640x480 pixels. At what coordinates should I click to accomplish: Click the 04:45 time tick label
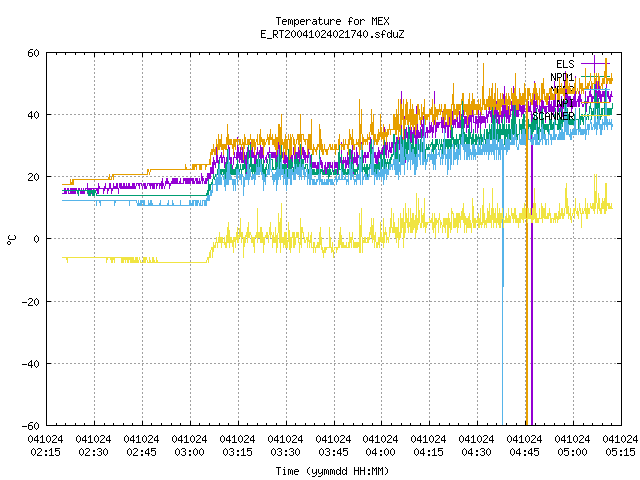click(x=524, y=452)
